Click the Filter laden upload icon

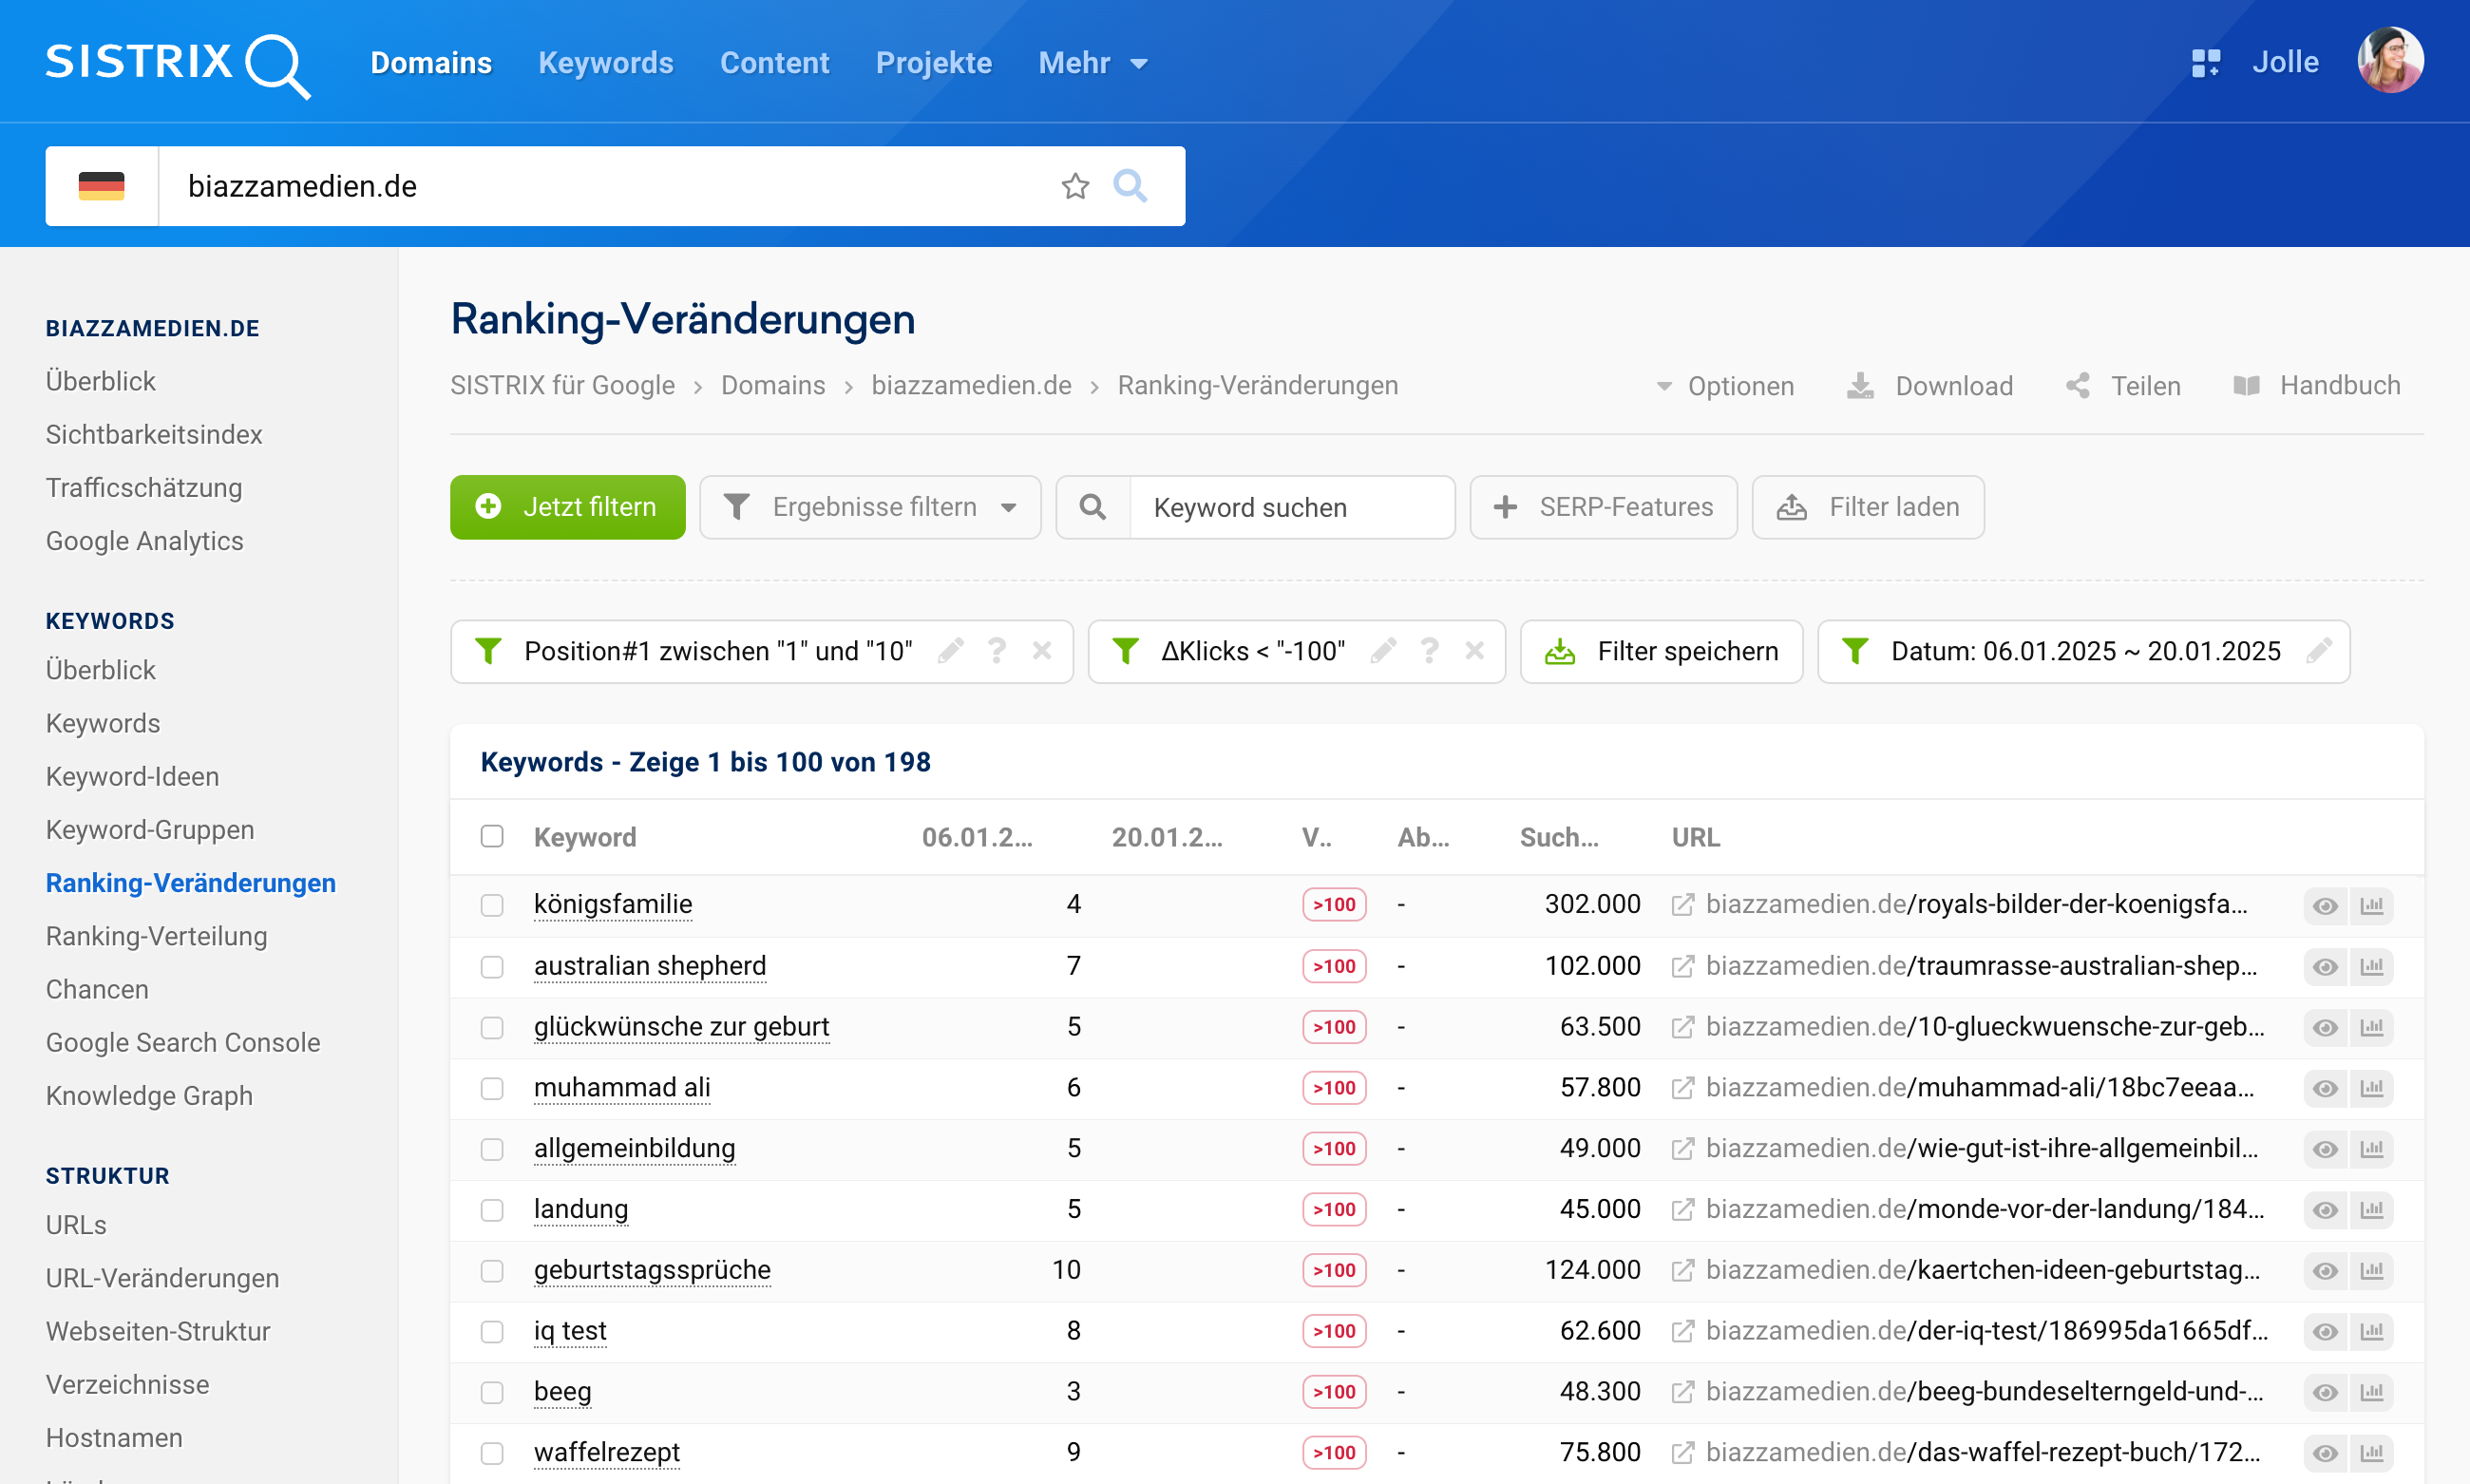pos(1790,507)
